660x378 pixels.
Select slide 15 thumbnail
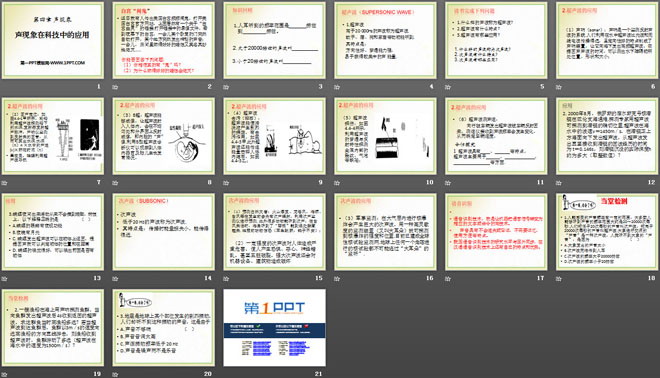274,232
